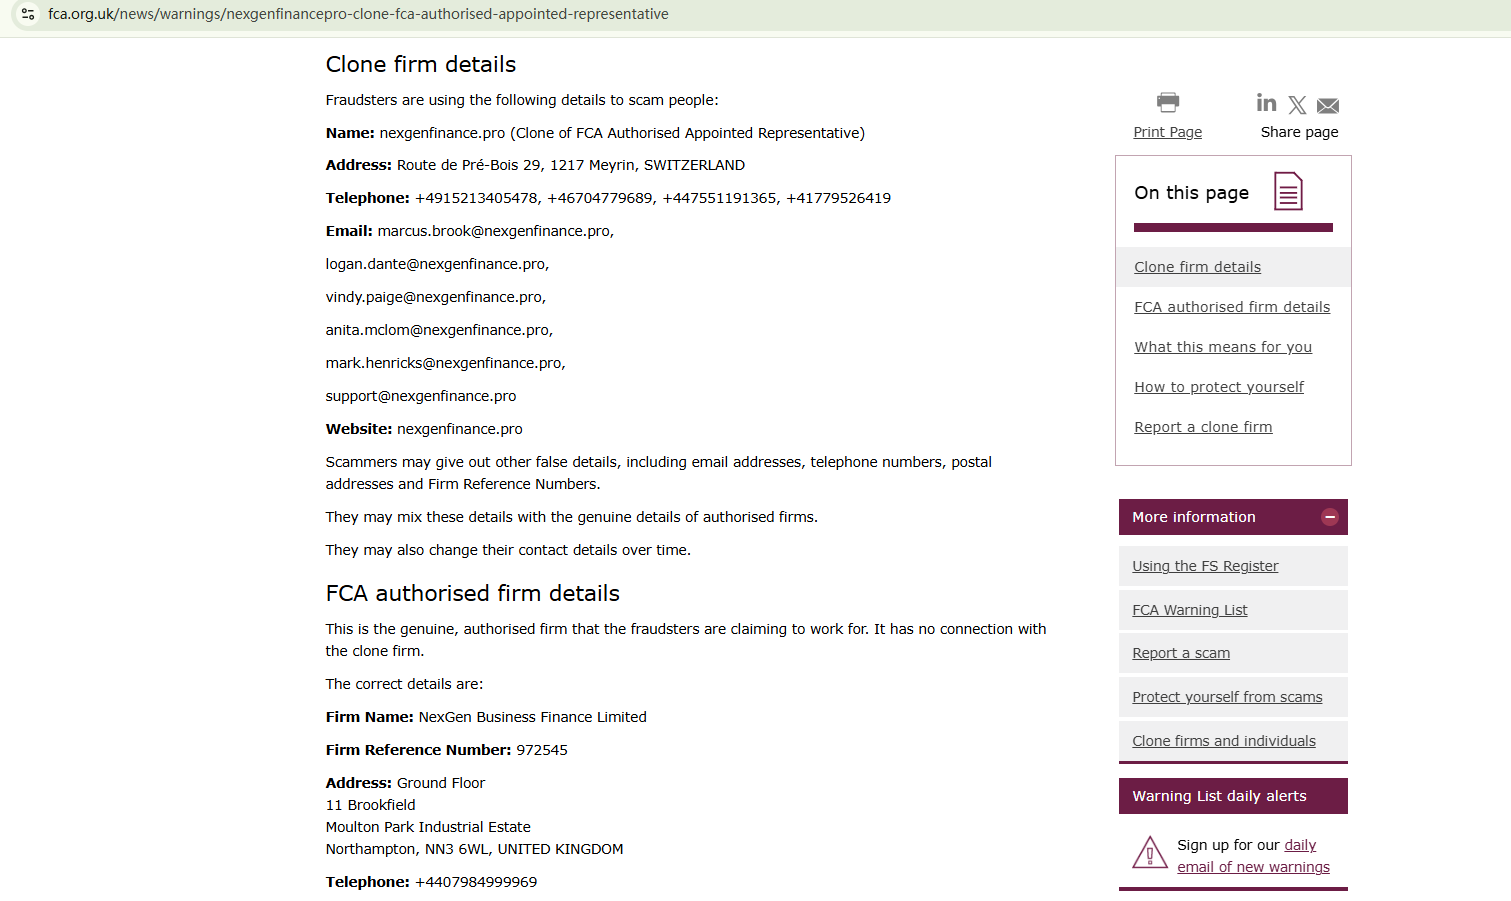1511x901 pixels.
Task: Click the URL in the address bar
Action: coord(358,14)
